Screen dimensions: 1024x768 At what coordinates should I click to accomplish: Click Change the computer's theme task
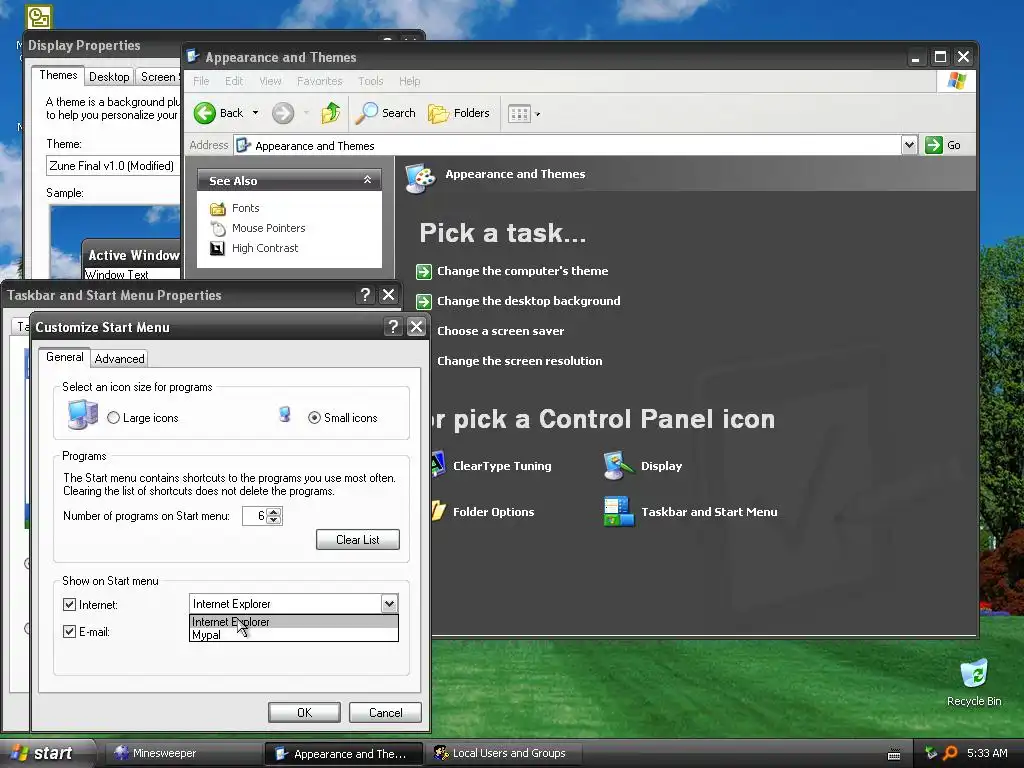click(522, 271)
